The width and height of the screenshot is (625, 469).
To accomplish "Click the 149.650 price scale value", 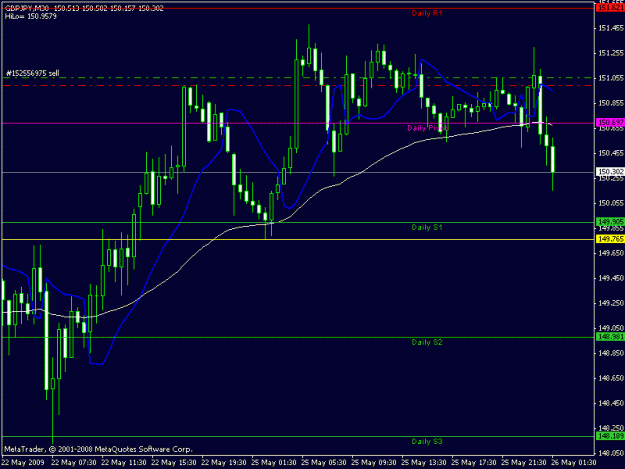I will pyautogui.click(x=611, y=253).
